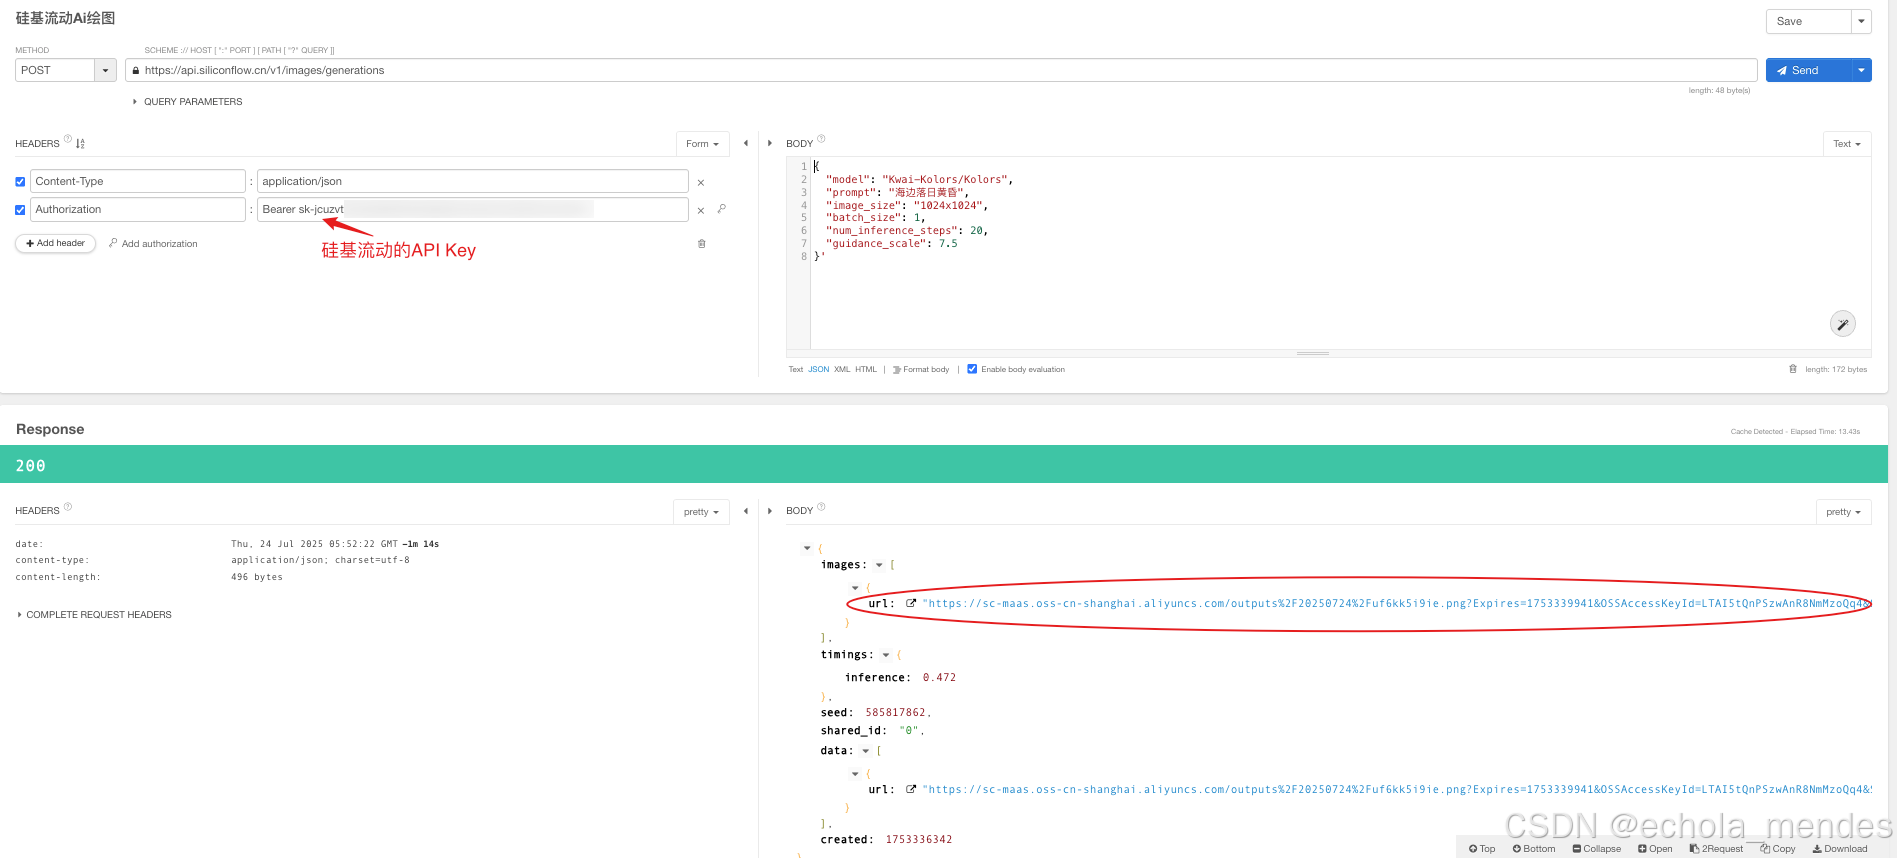Viewport: 1897px width, 858px height.
Task: Sort request headers alphabetically icon
Action: point(81,144)
